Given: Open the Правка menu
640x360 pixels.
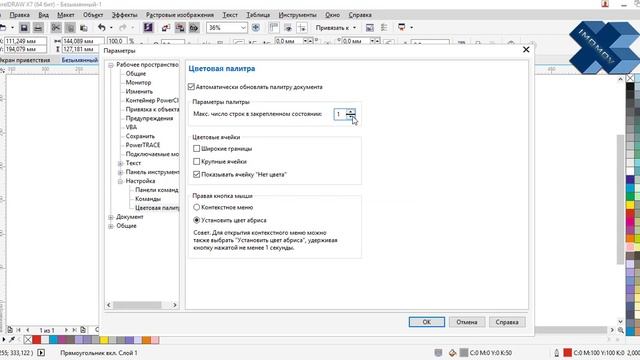Looking at the screenshot, I should (20, 15).
